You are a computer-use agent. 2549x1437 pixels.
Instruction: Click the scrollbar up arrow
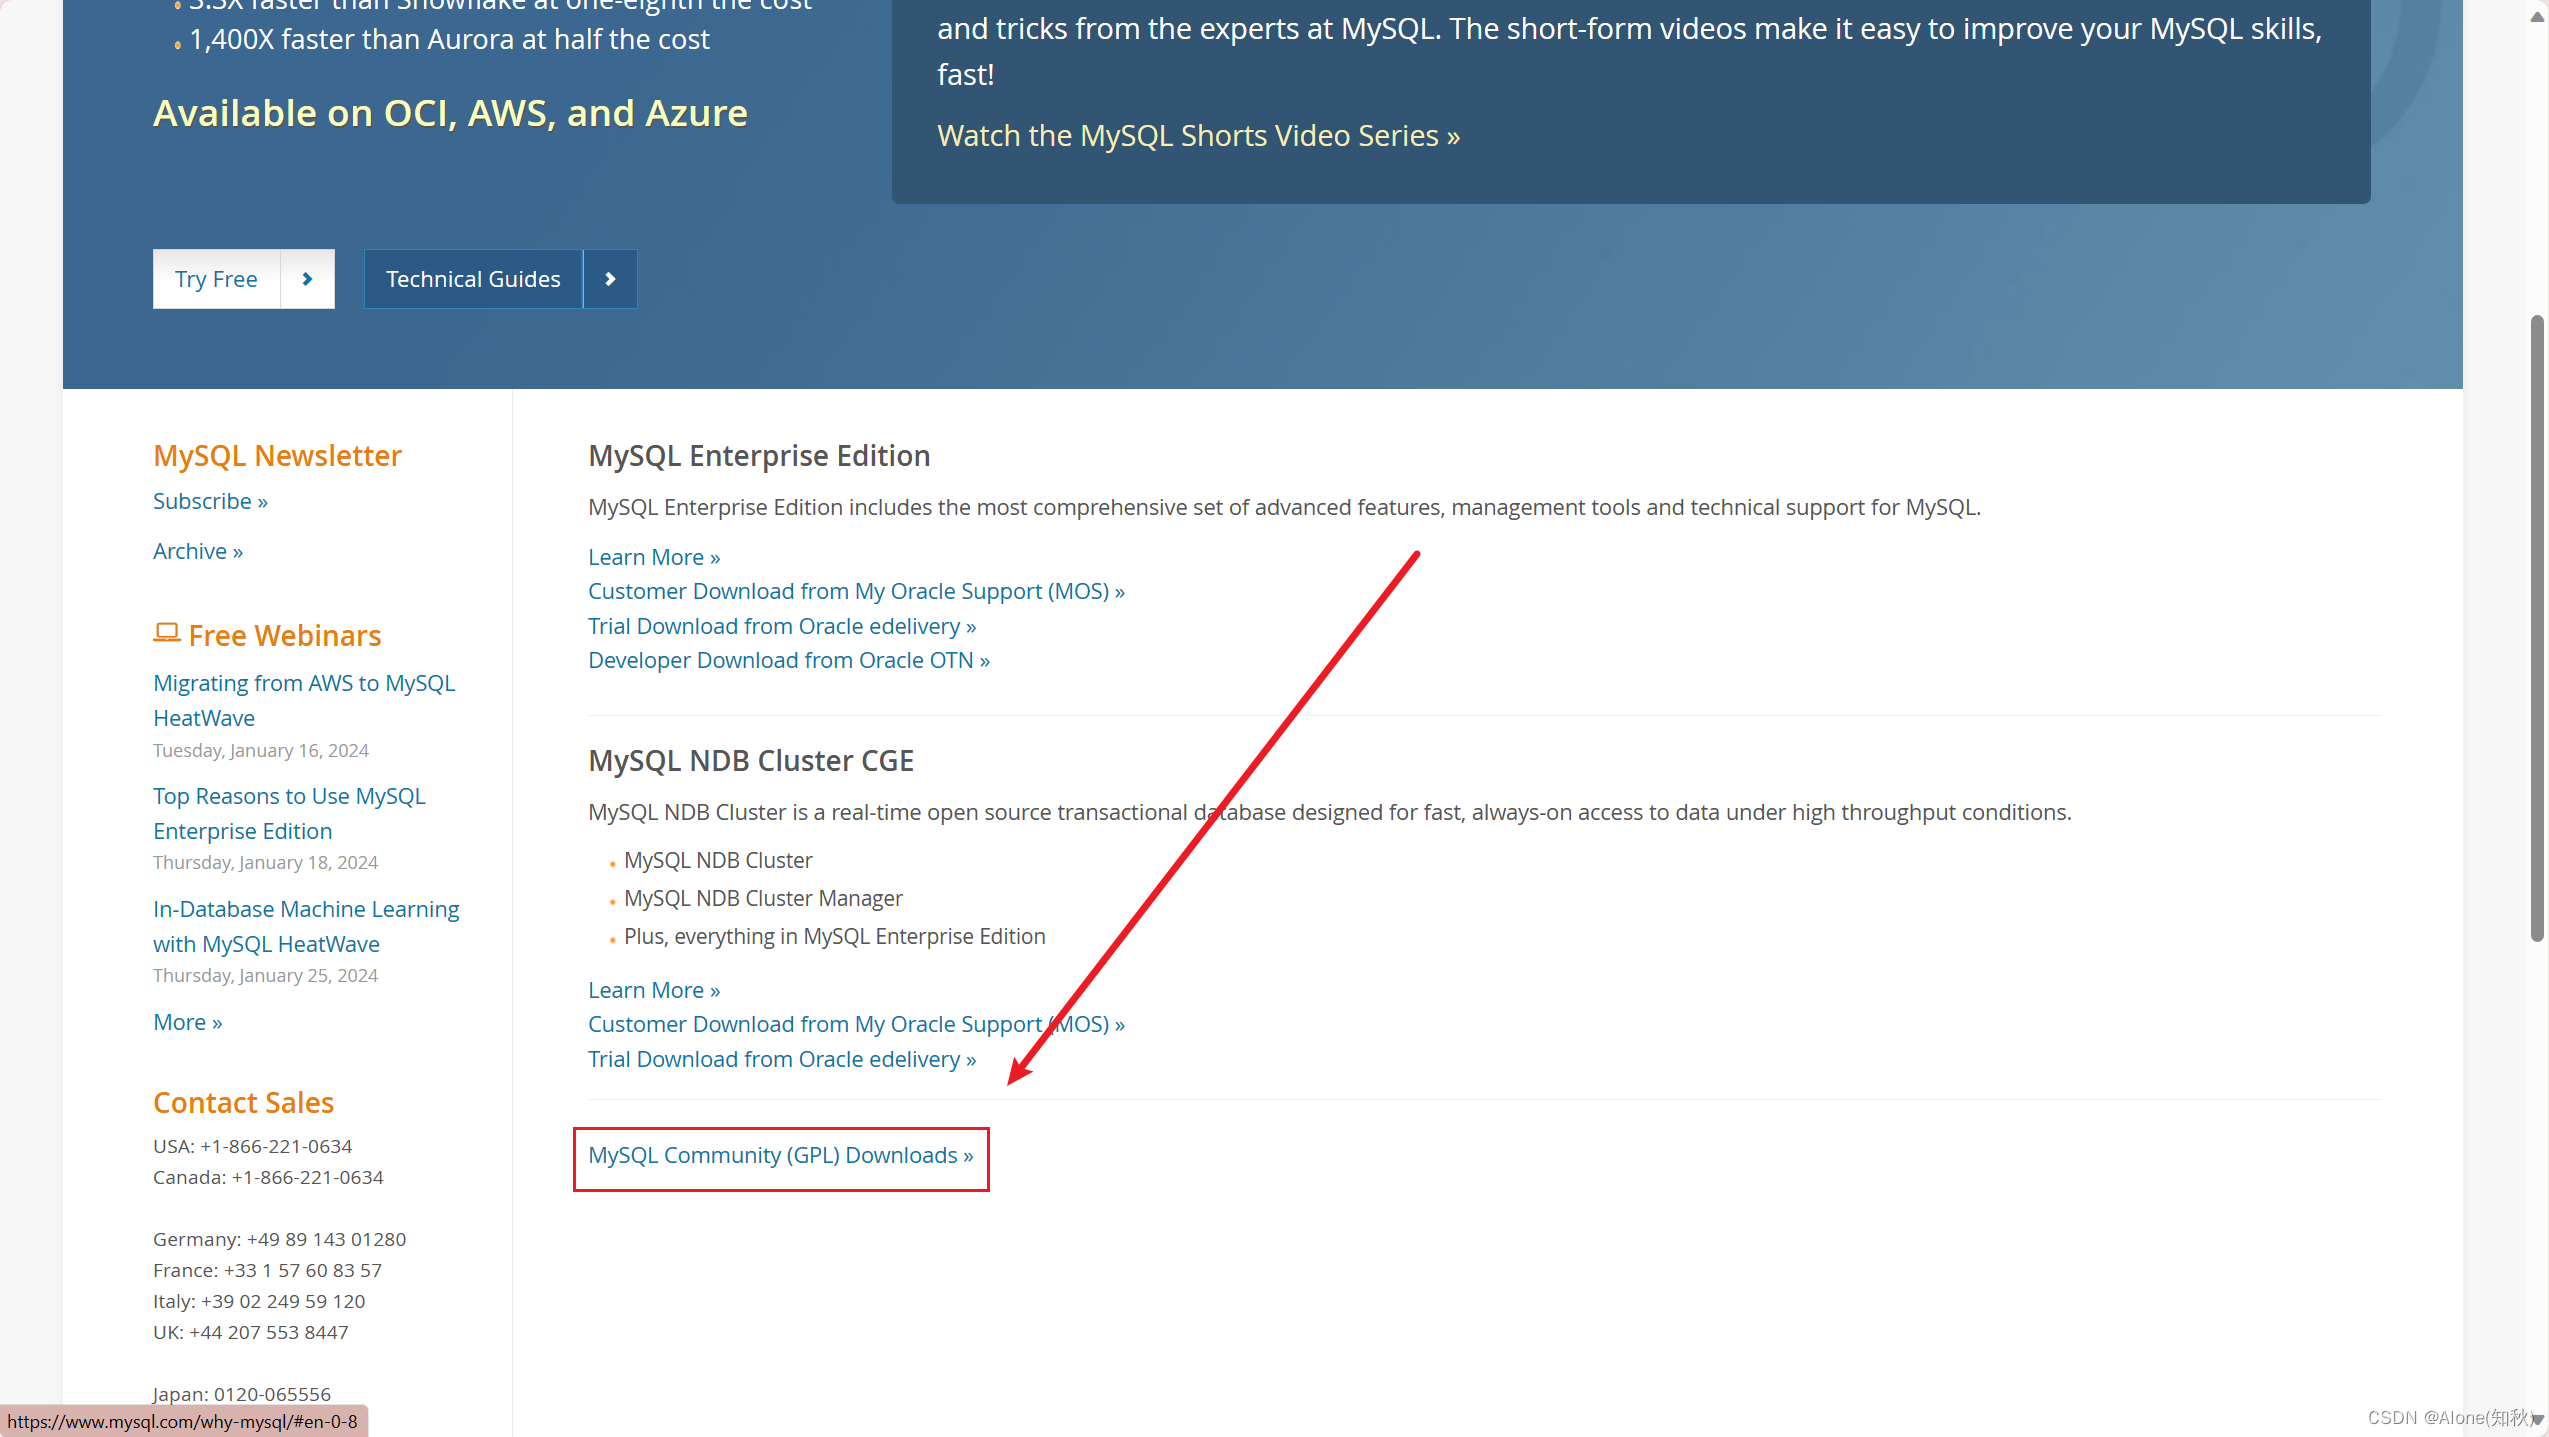2537,17
